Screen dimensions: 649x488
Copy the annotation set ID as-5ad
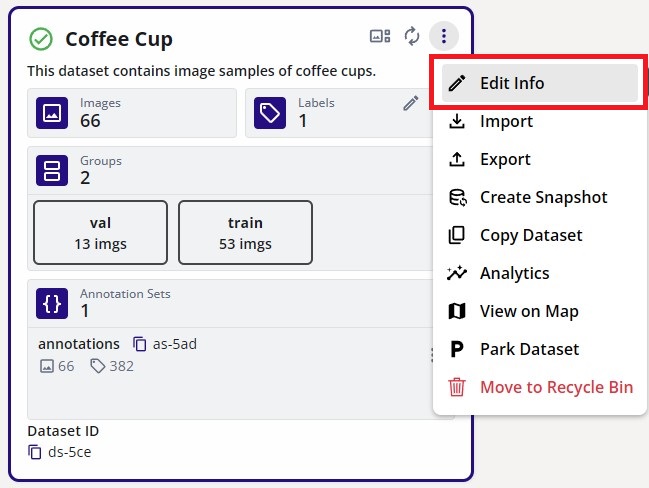coord(140,344)
